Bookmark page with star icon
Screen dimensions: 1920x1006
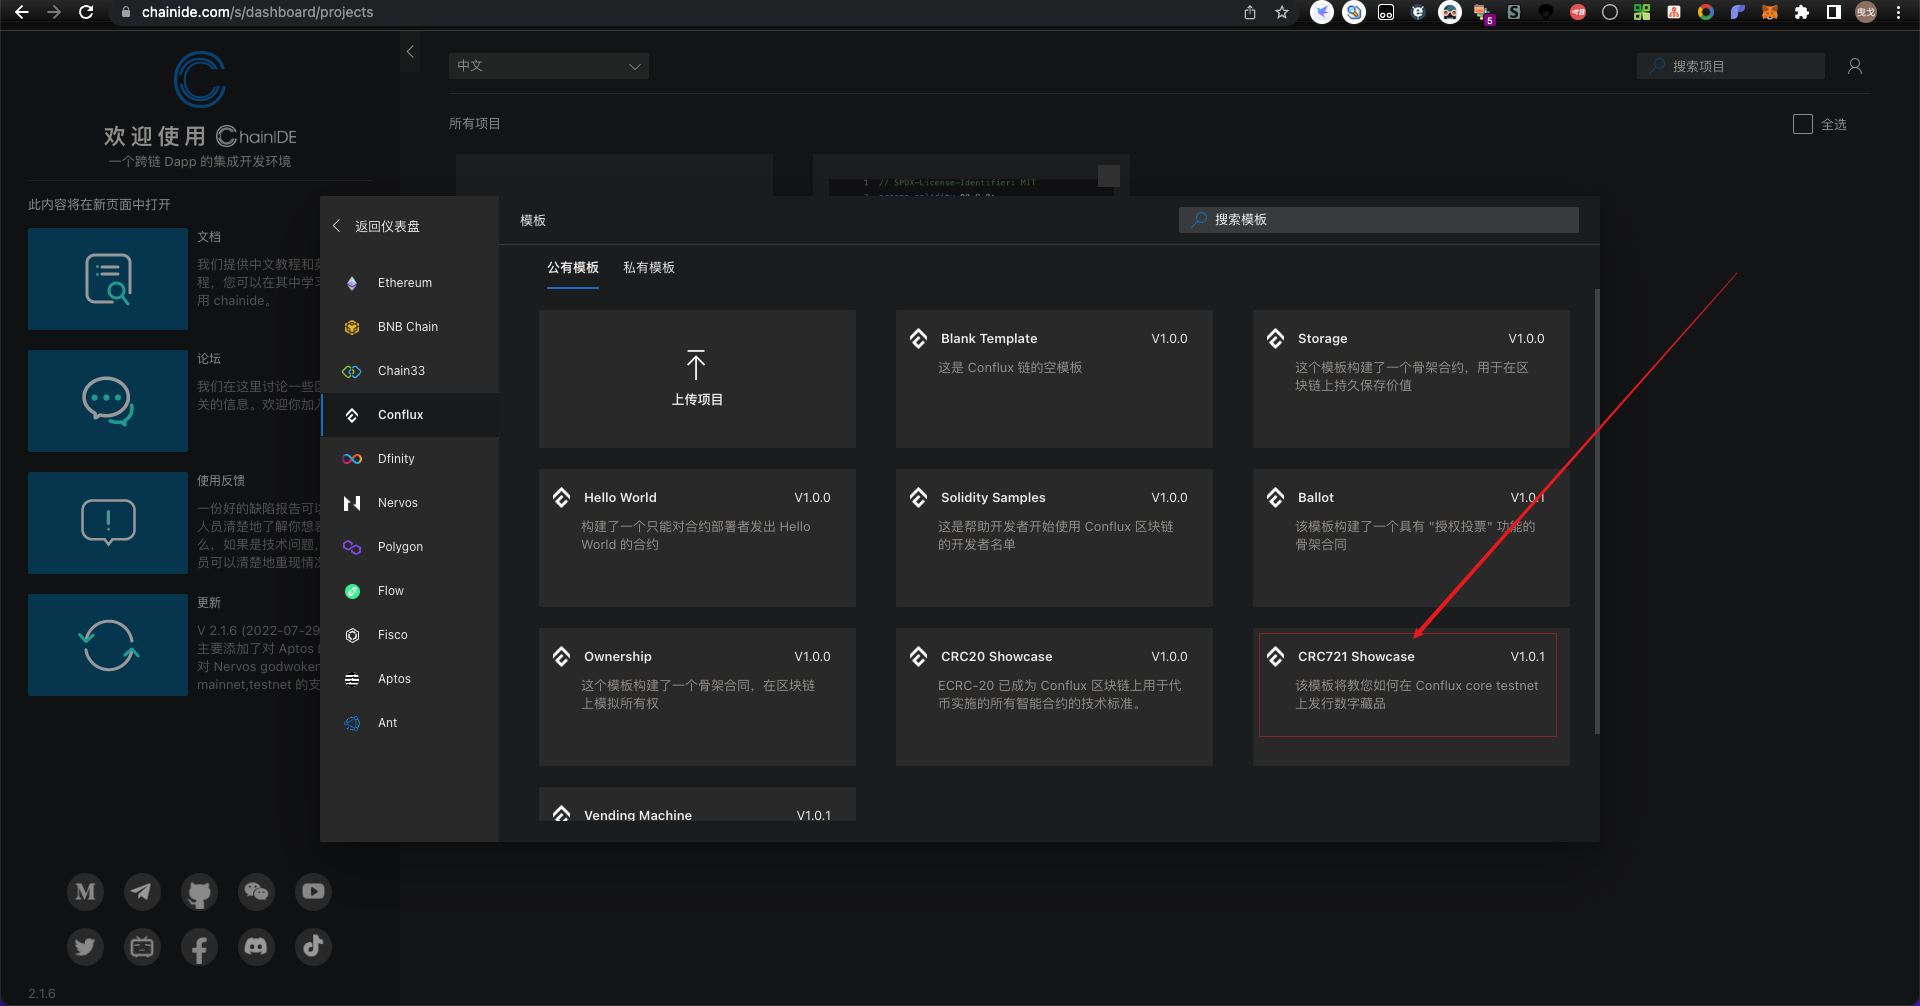pos(1282,12)
